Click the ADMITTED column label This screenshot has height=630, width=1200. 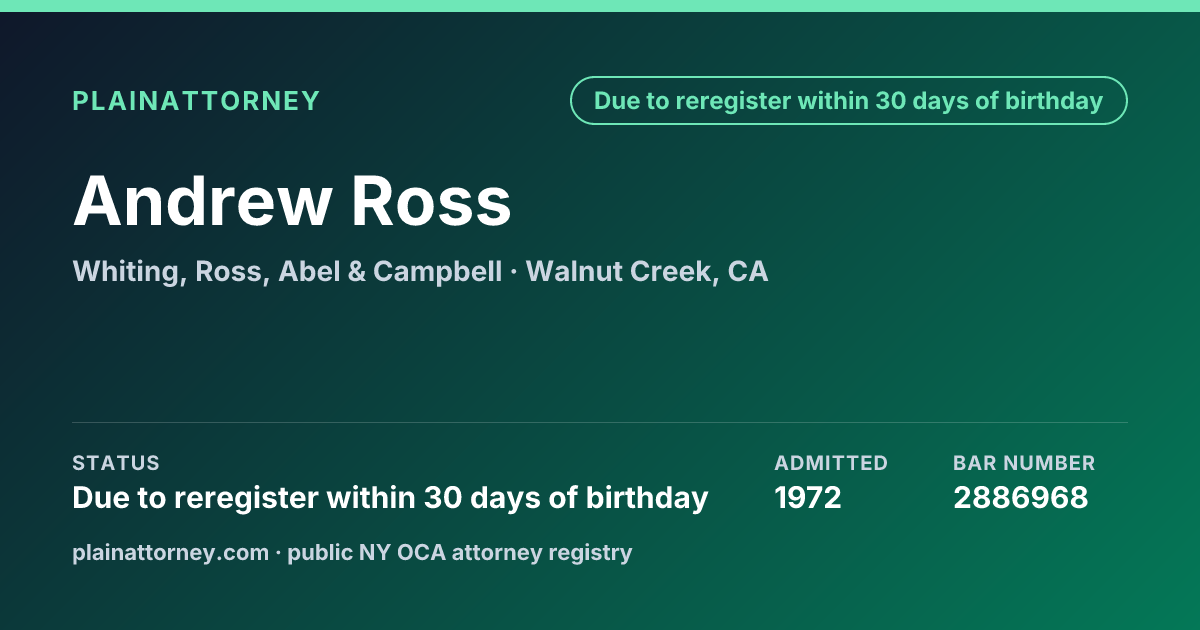[x=831, y=463]
